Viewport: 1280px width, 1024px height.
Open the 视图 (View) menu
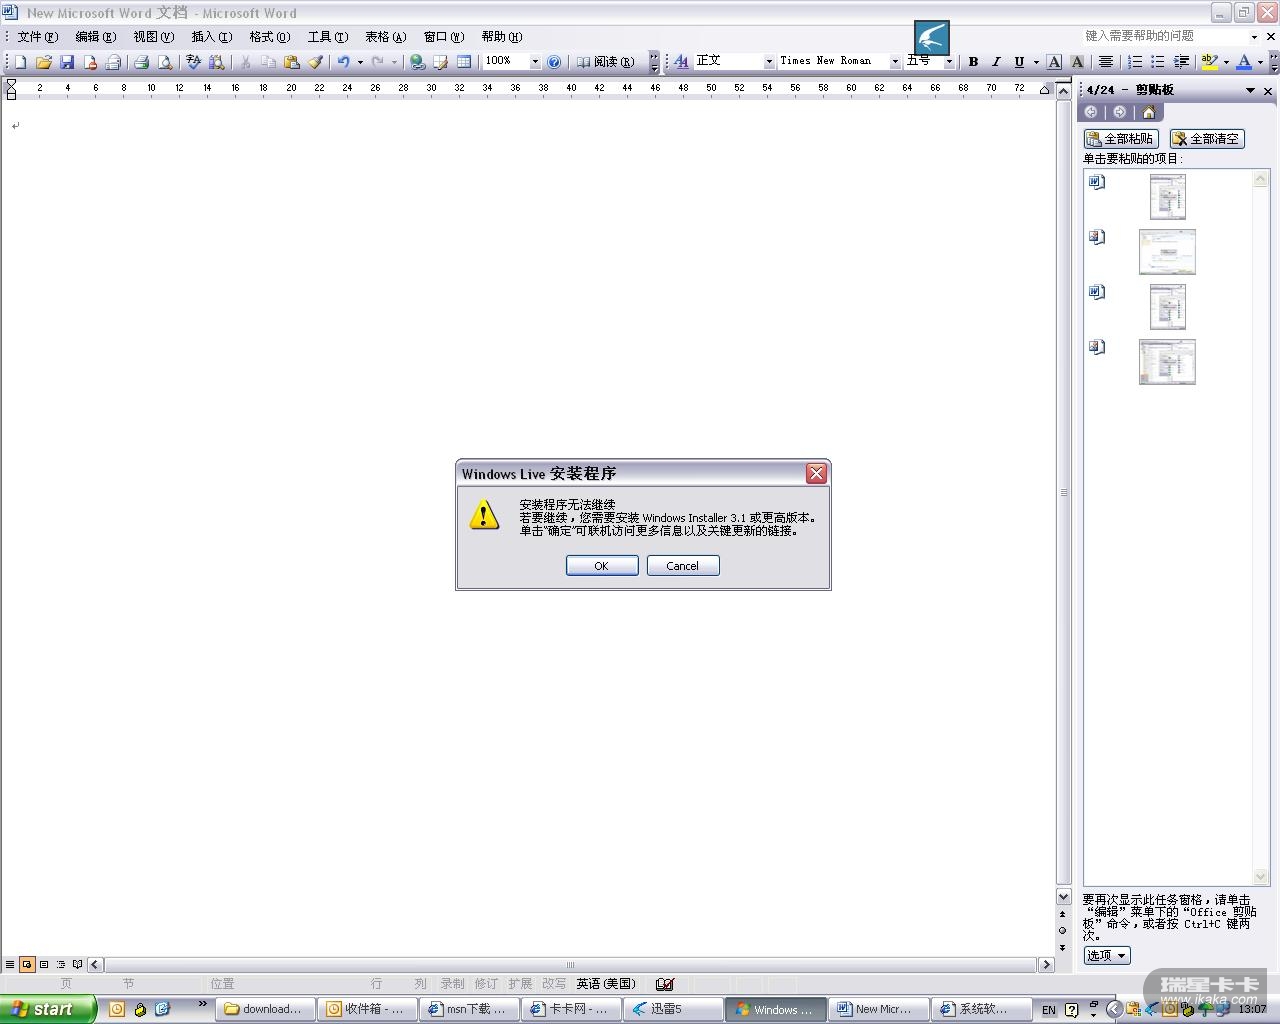(154, 37)
